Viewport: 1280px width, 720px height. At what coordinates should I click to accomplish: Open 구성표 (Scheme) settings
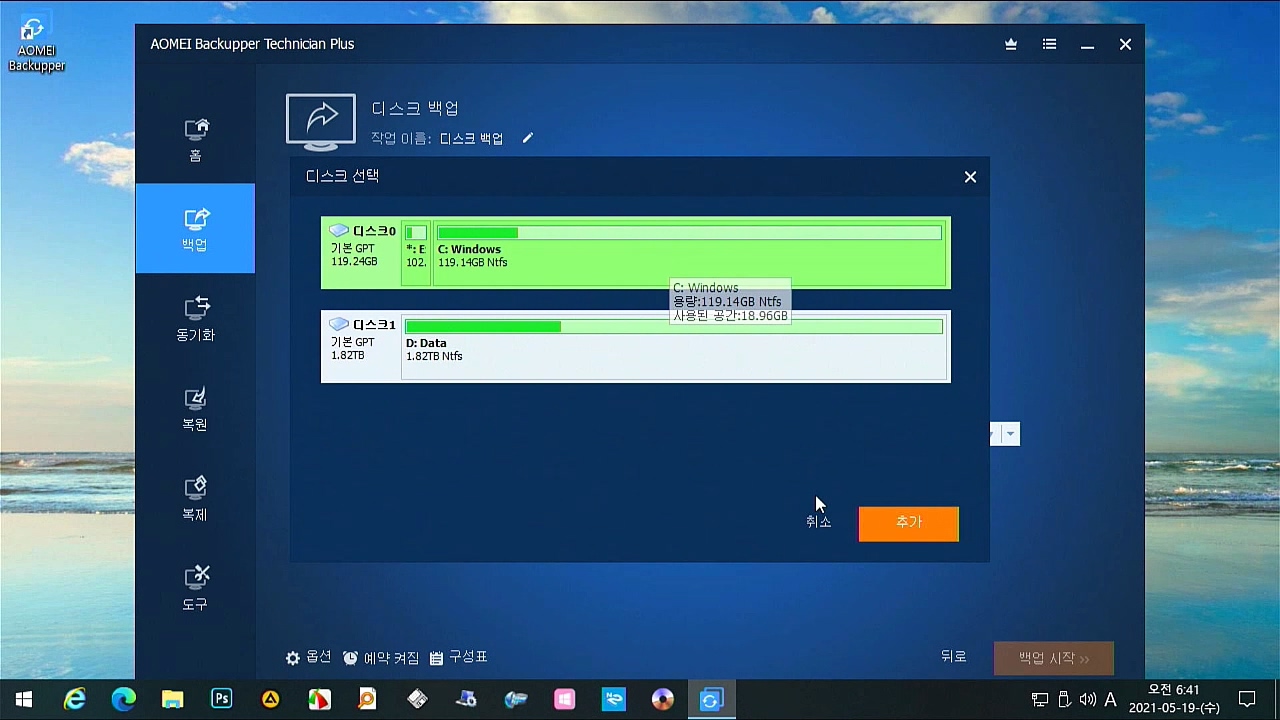pos(458,657)
